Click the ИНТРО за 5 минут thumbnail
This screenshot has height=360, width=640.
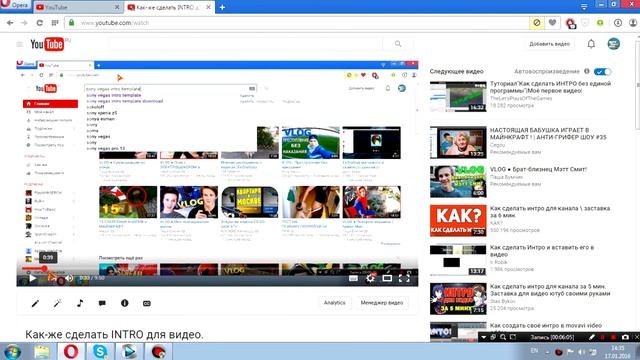458,299
